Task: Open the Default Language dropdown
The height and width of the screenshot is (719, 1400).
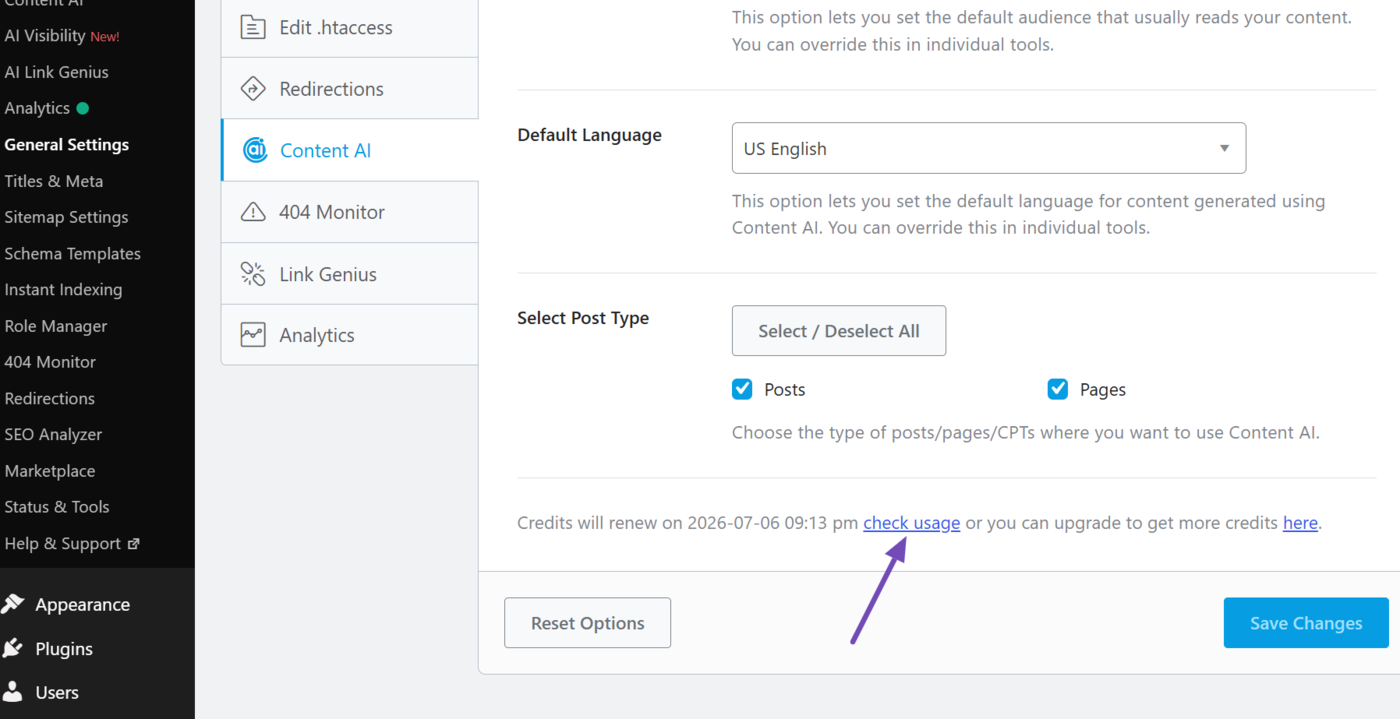Action: (989, 148)
